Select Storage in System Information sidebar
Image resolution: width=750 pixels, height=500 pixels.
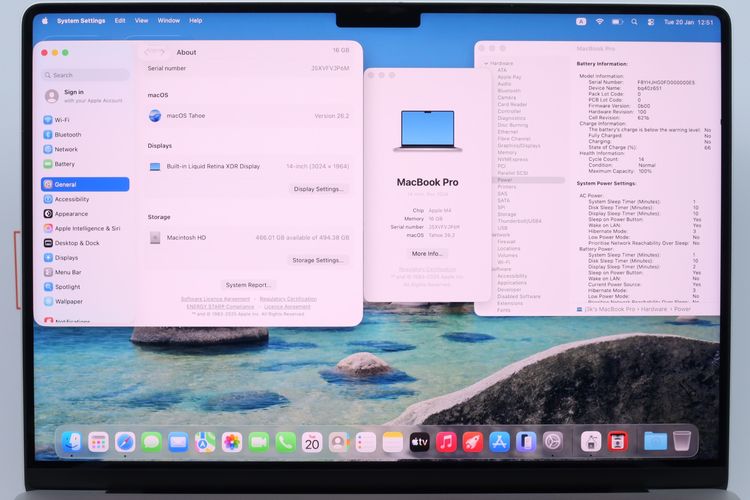507,214
